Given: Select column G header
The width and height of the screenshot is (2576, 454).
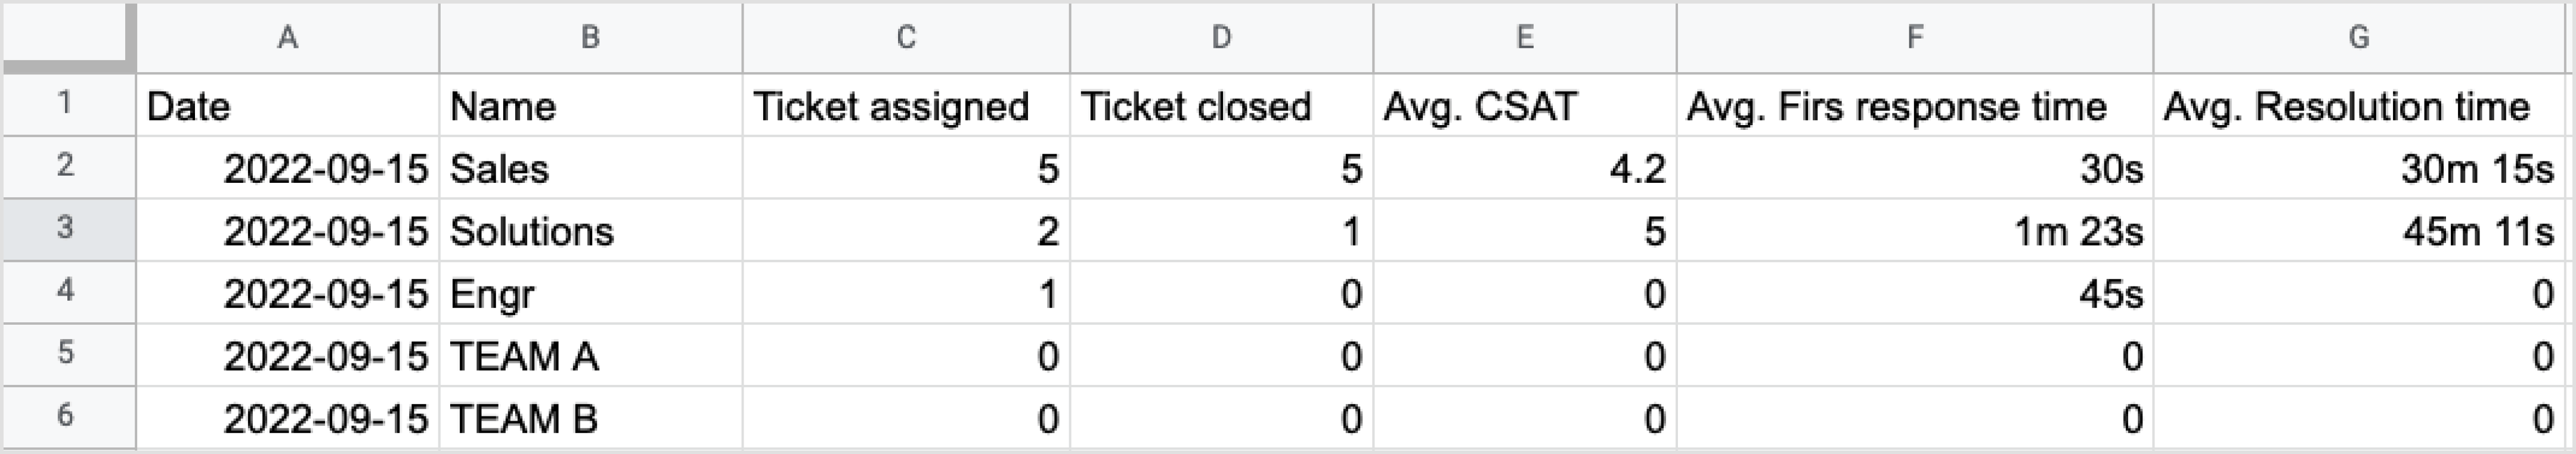Looking at the screenshot, I should coord(2358,38).
